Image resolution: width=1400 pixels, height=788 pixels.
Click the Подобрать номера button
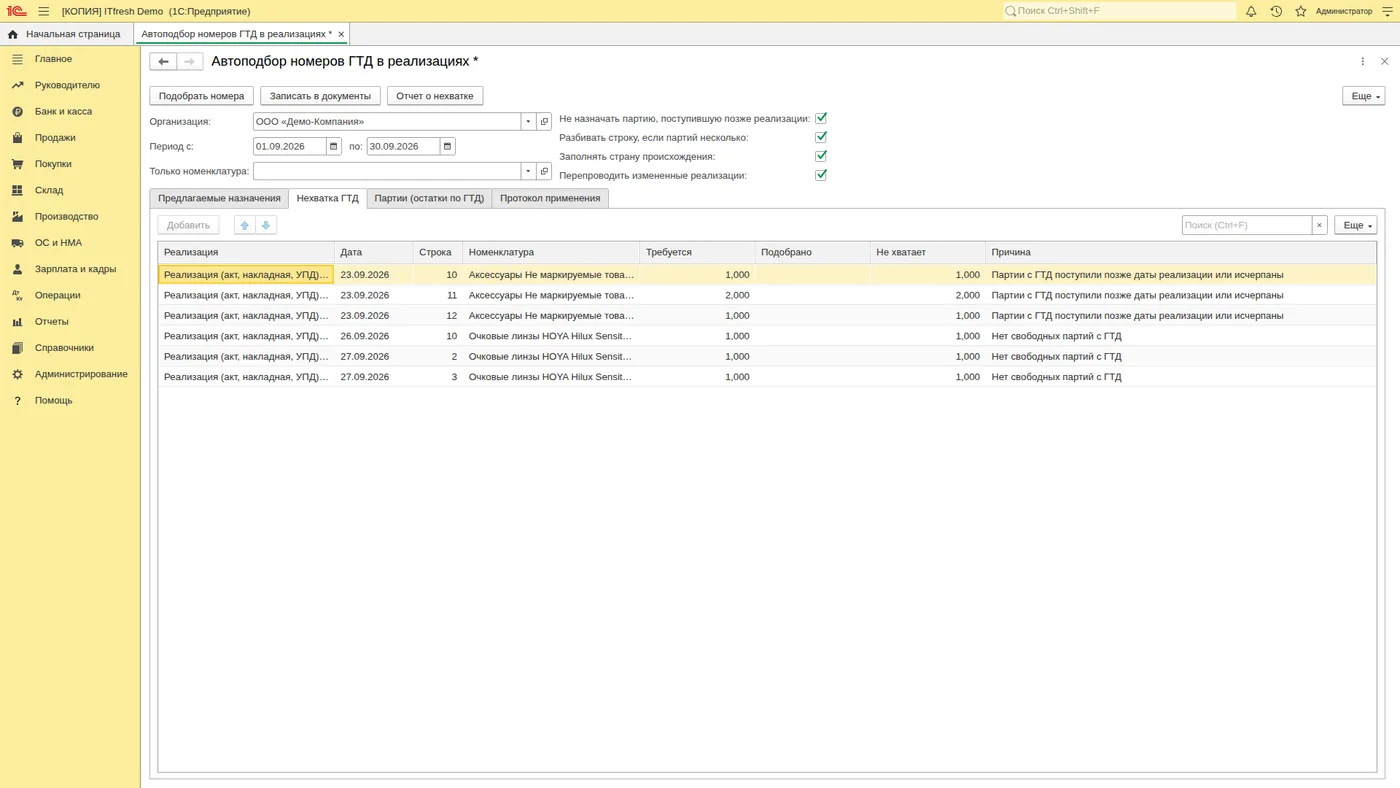(x=201, y=96)
